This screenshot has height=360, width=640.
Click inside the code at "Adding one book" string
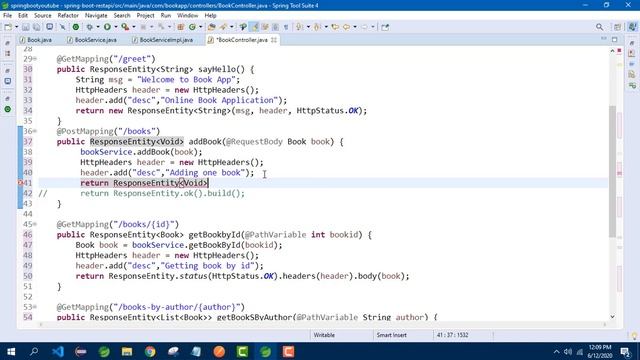(x=205, y=173)
